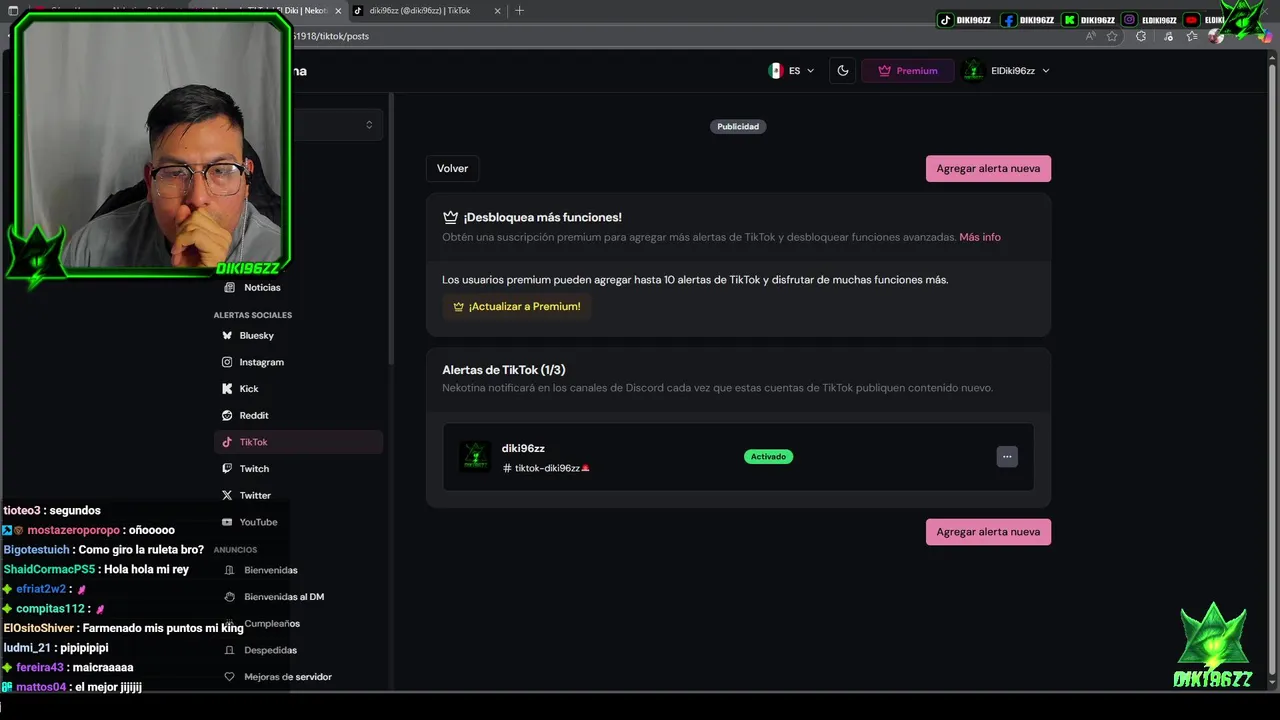Click the Premium button in header
1280x720 pixels.
pyautogui.click(x=907, y=71)
